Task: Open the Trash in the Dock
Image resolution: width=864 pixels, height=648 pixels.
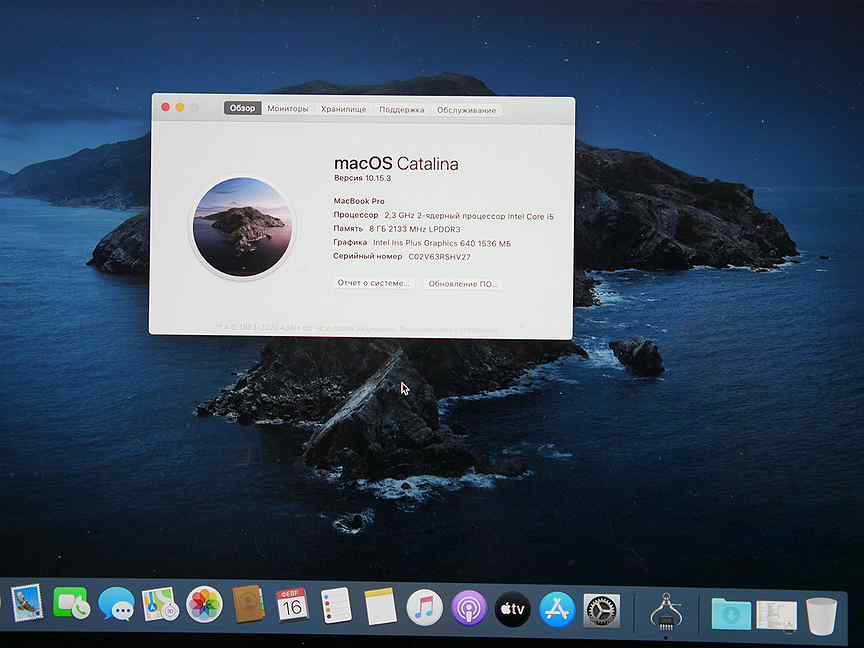Action: 821,615
